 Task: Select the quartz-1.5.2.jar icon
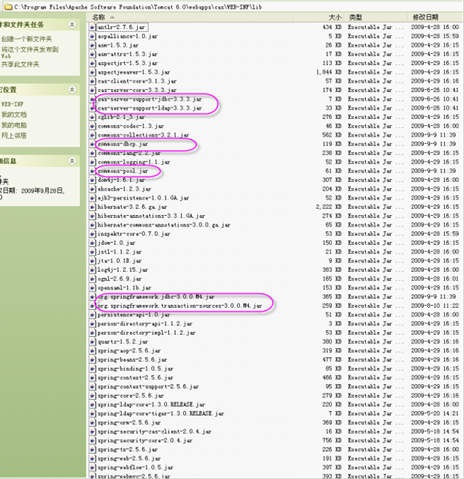(93, 342)
